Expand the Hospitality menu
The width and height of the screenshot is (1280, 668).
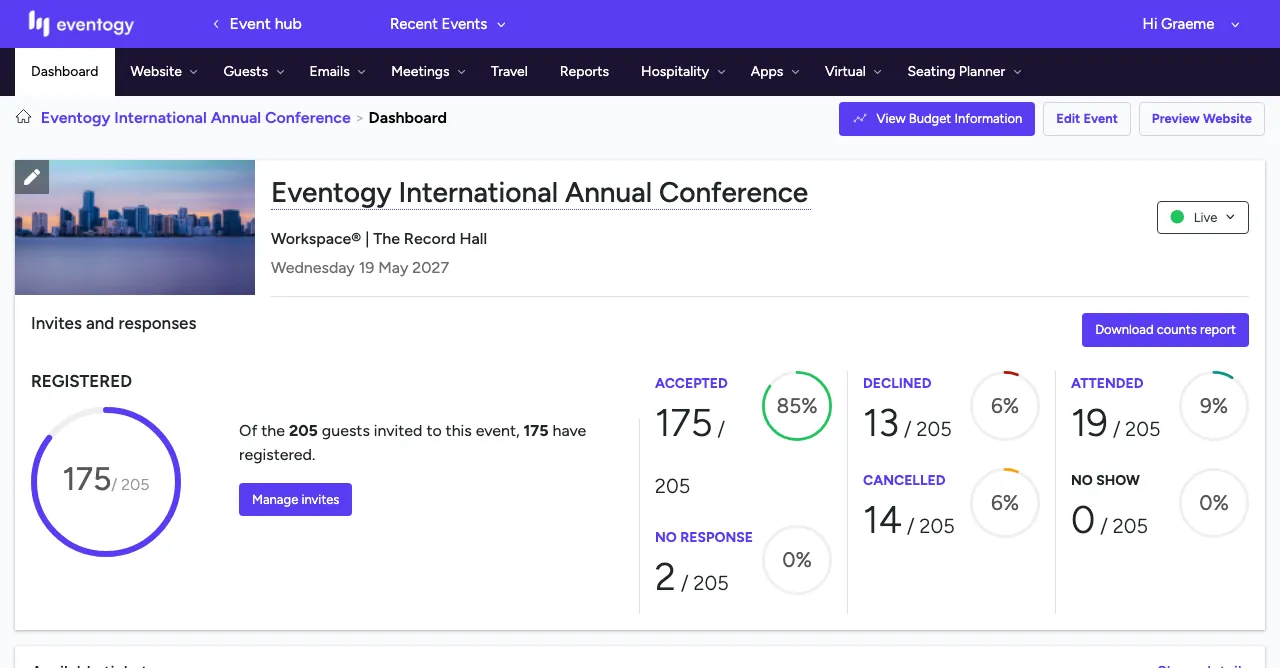pos(683,72)
